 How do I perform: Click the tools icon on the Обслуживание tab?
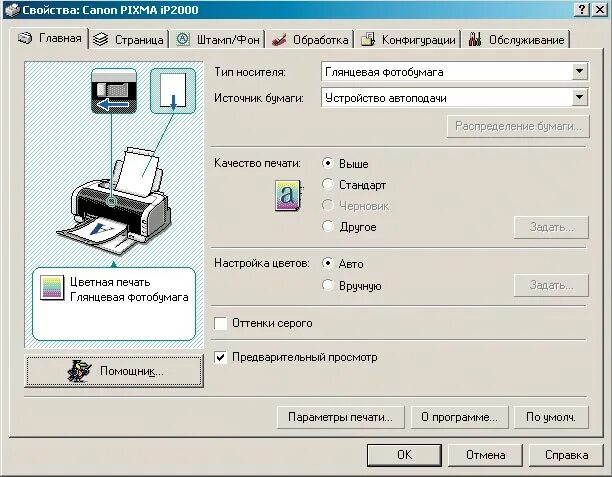pos(475,39)
